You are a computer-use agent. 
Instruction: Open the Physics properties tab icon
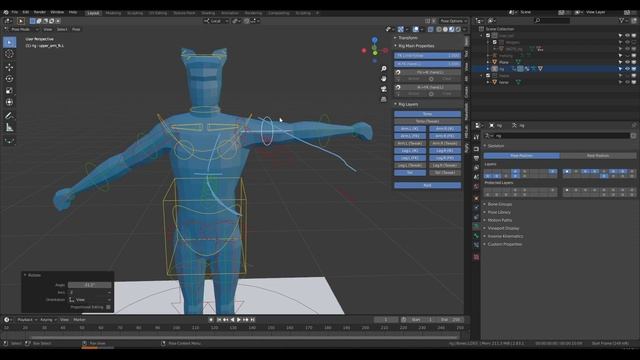[x=476, y=207]
